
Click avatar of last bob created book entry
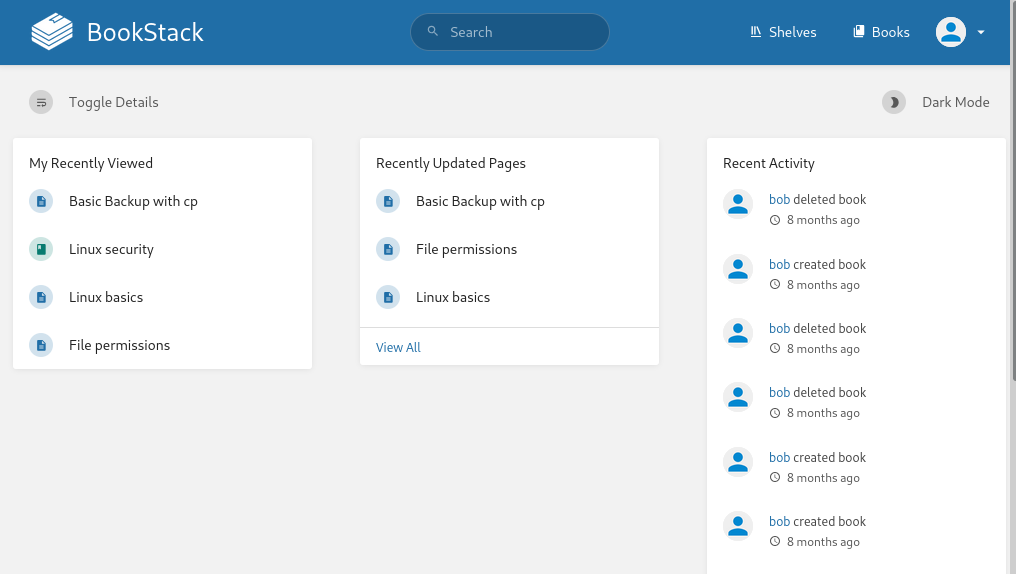pyautogui.click(x=738, y=526)
